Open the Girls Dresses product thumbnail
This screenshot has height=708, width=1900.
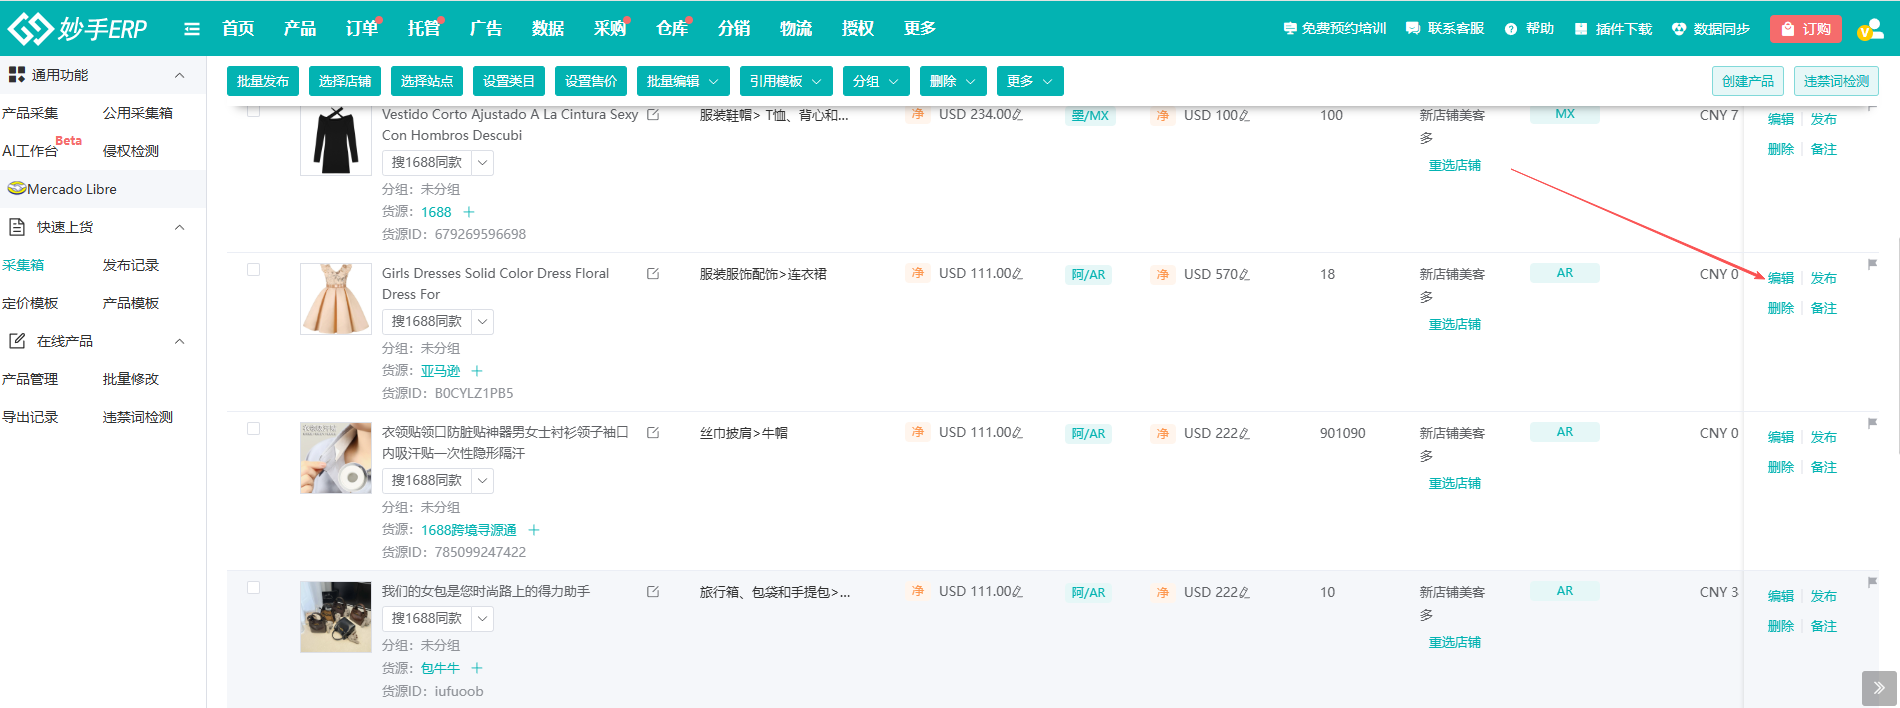336,299
